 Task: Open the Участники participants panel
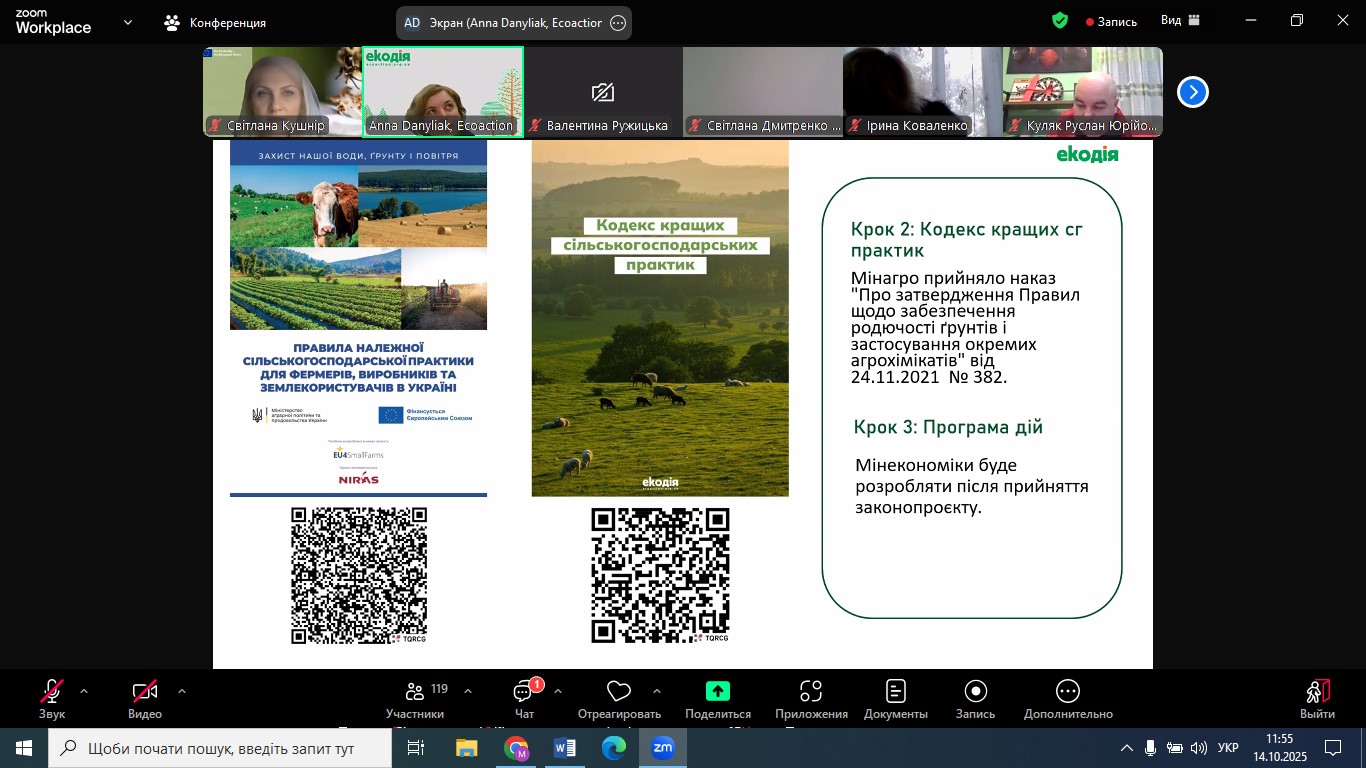pyautogui.click(x=415, y=698)
